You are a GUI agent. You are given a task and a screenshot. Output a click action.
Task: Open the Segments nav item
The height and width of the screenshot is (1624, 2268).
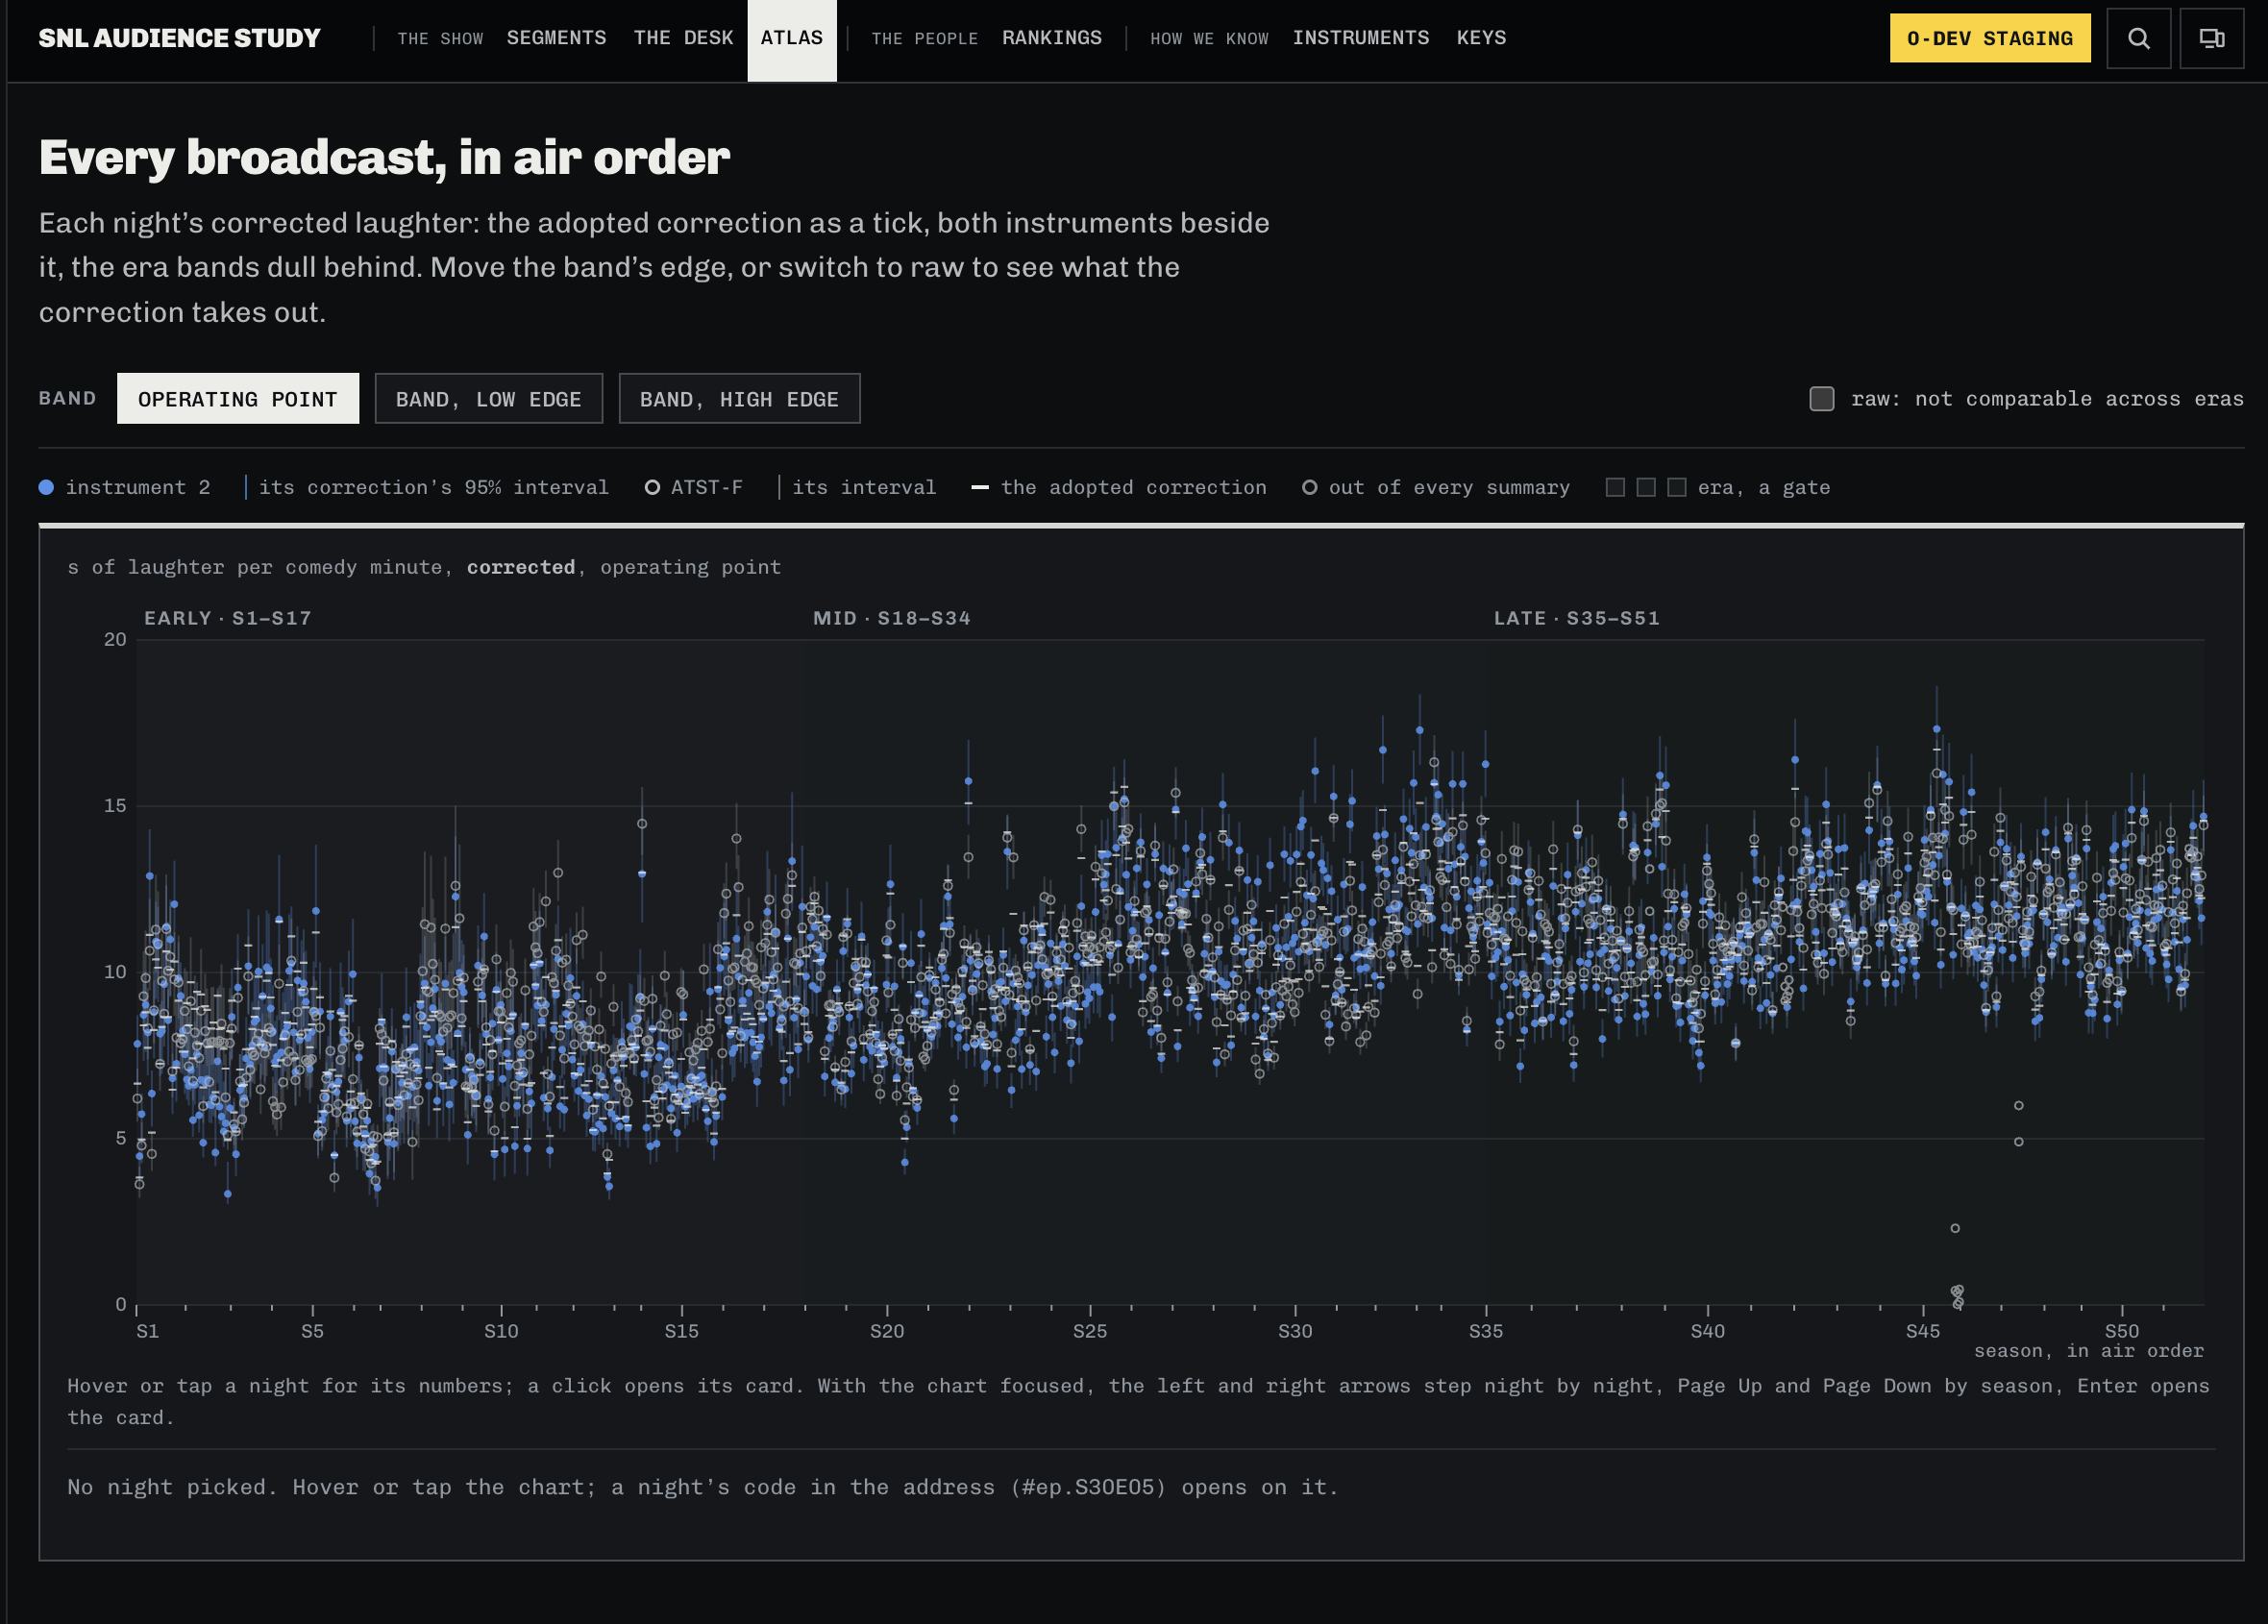(x=556, y=38)
